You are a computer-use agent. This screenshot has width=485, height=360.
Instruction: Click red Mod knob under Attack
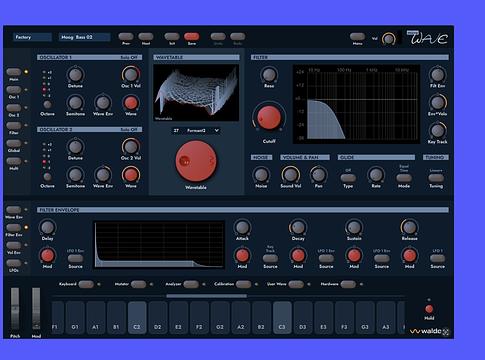click(242, 256)
